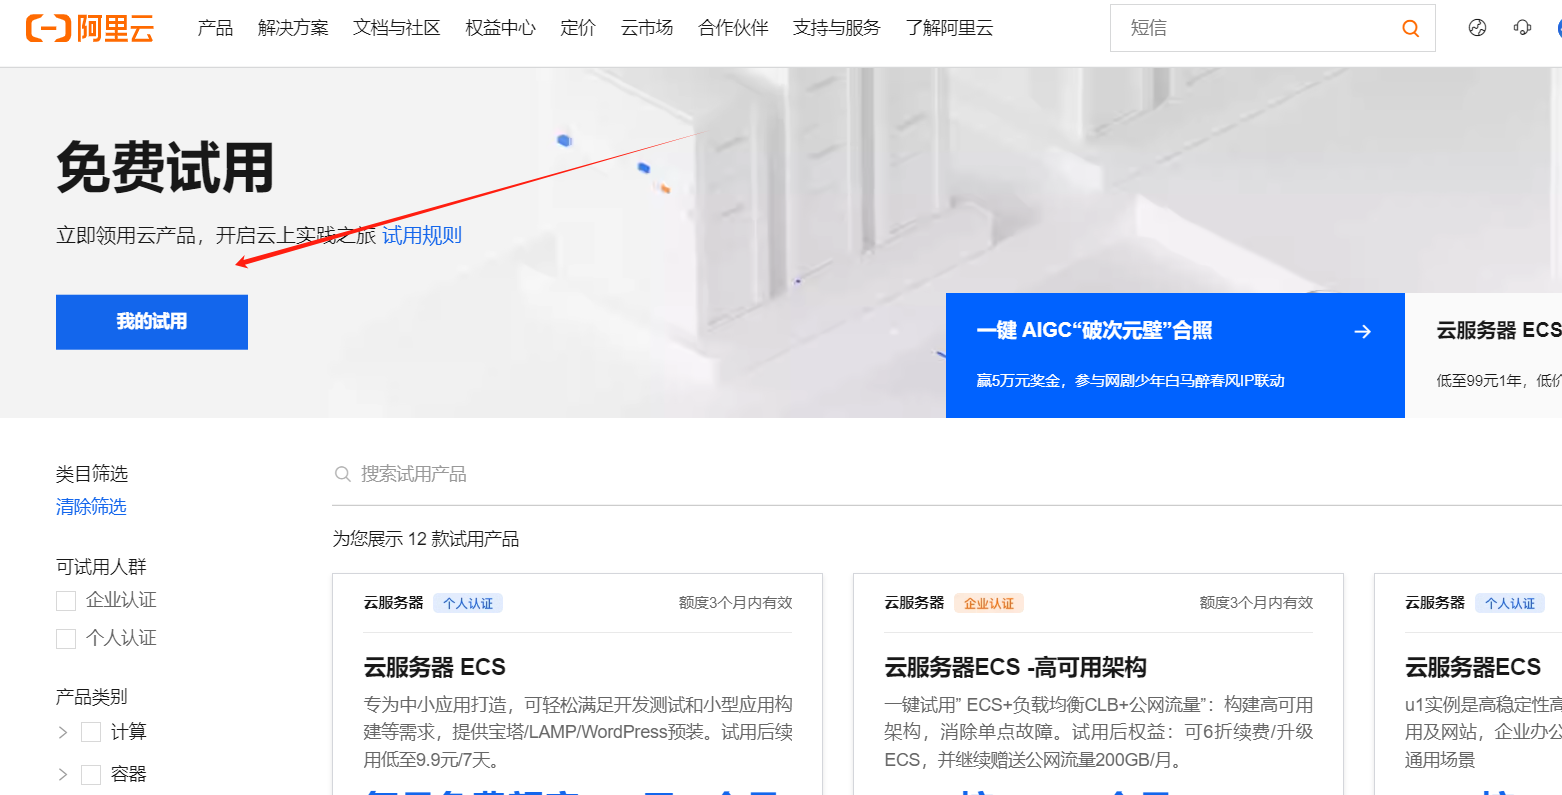Open the 文档与社区 menu
This screenshot has width=1562, height=795.
click(397, 28)
